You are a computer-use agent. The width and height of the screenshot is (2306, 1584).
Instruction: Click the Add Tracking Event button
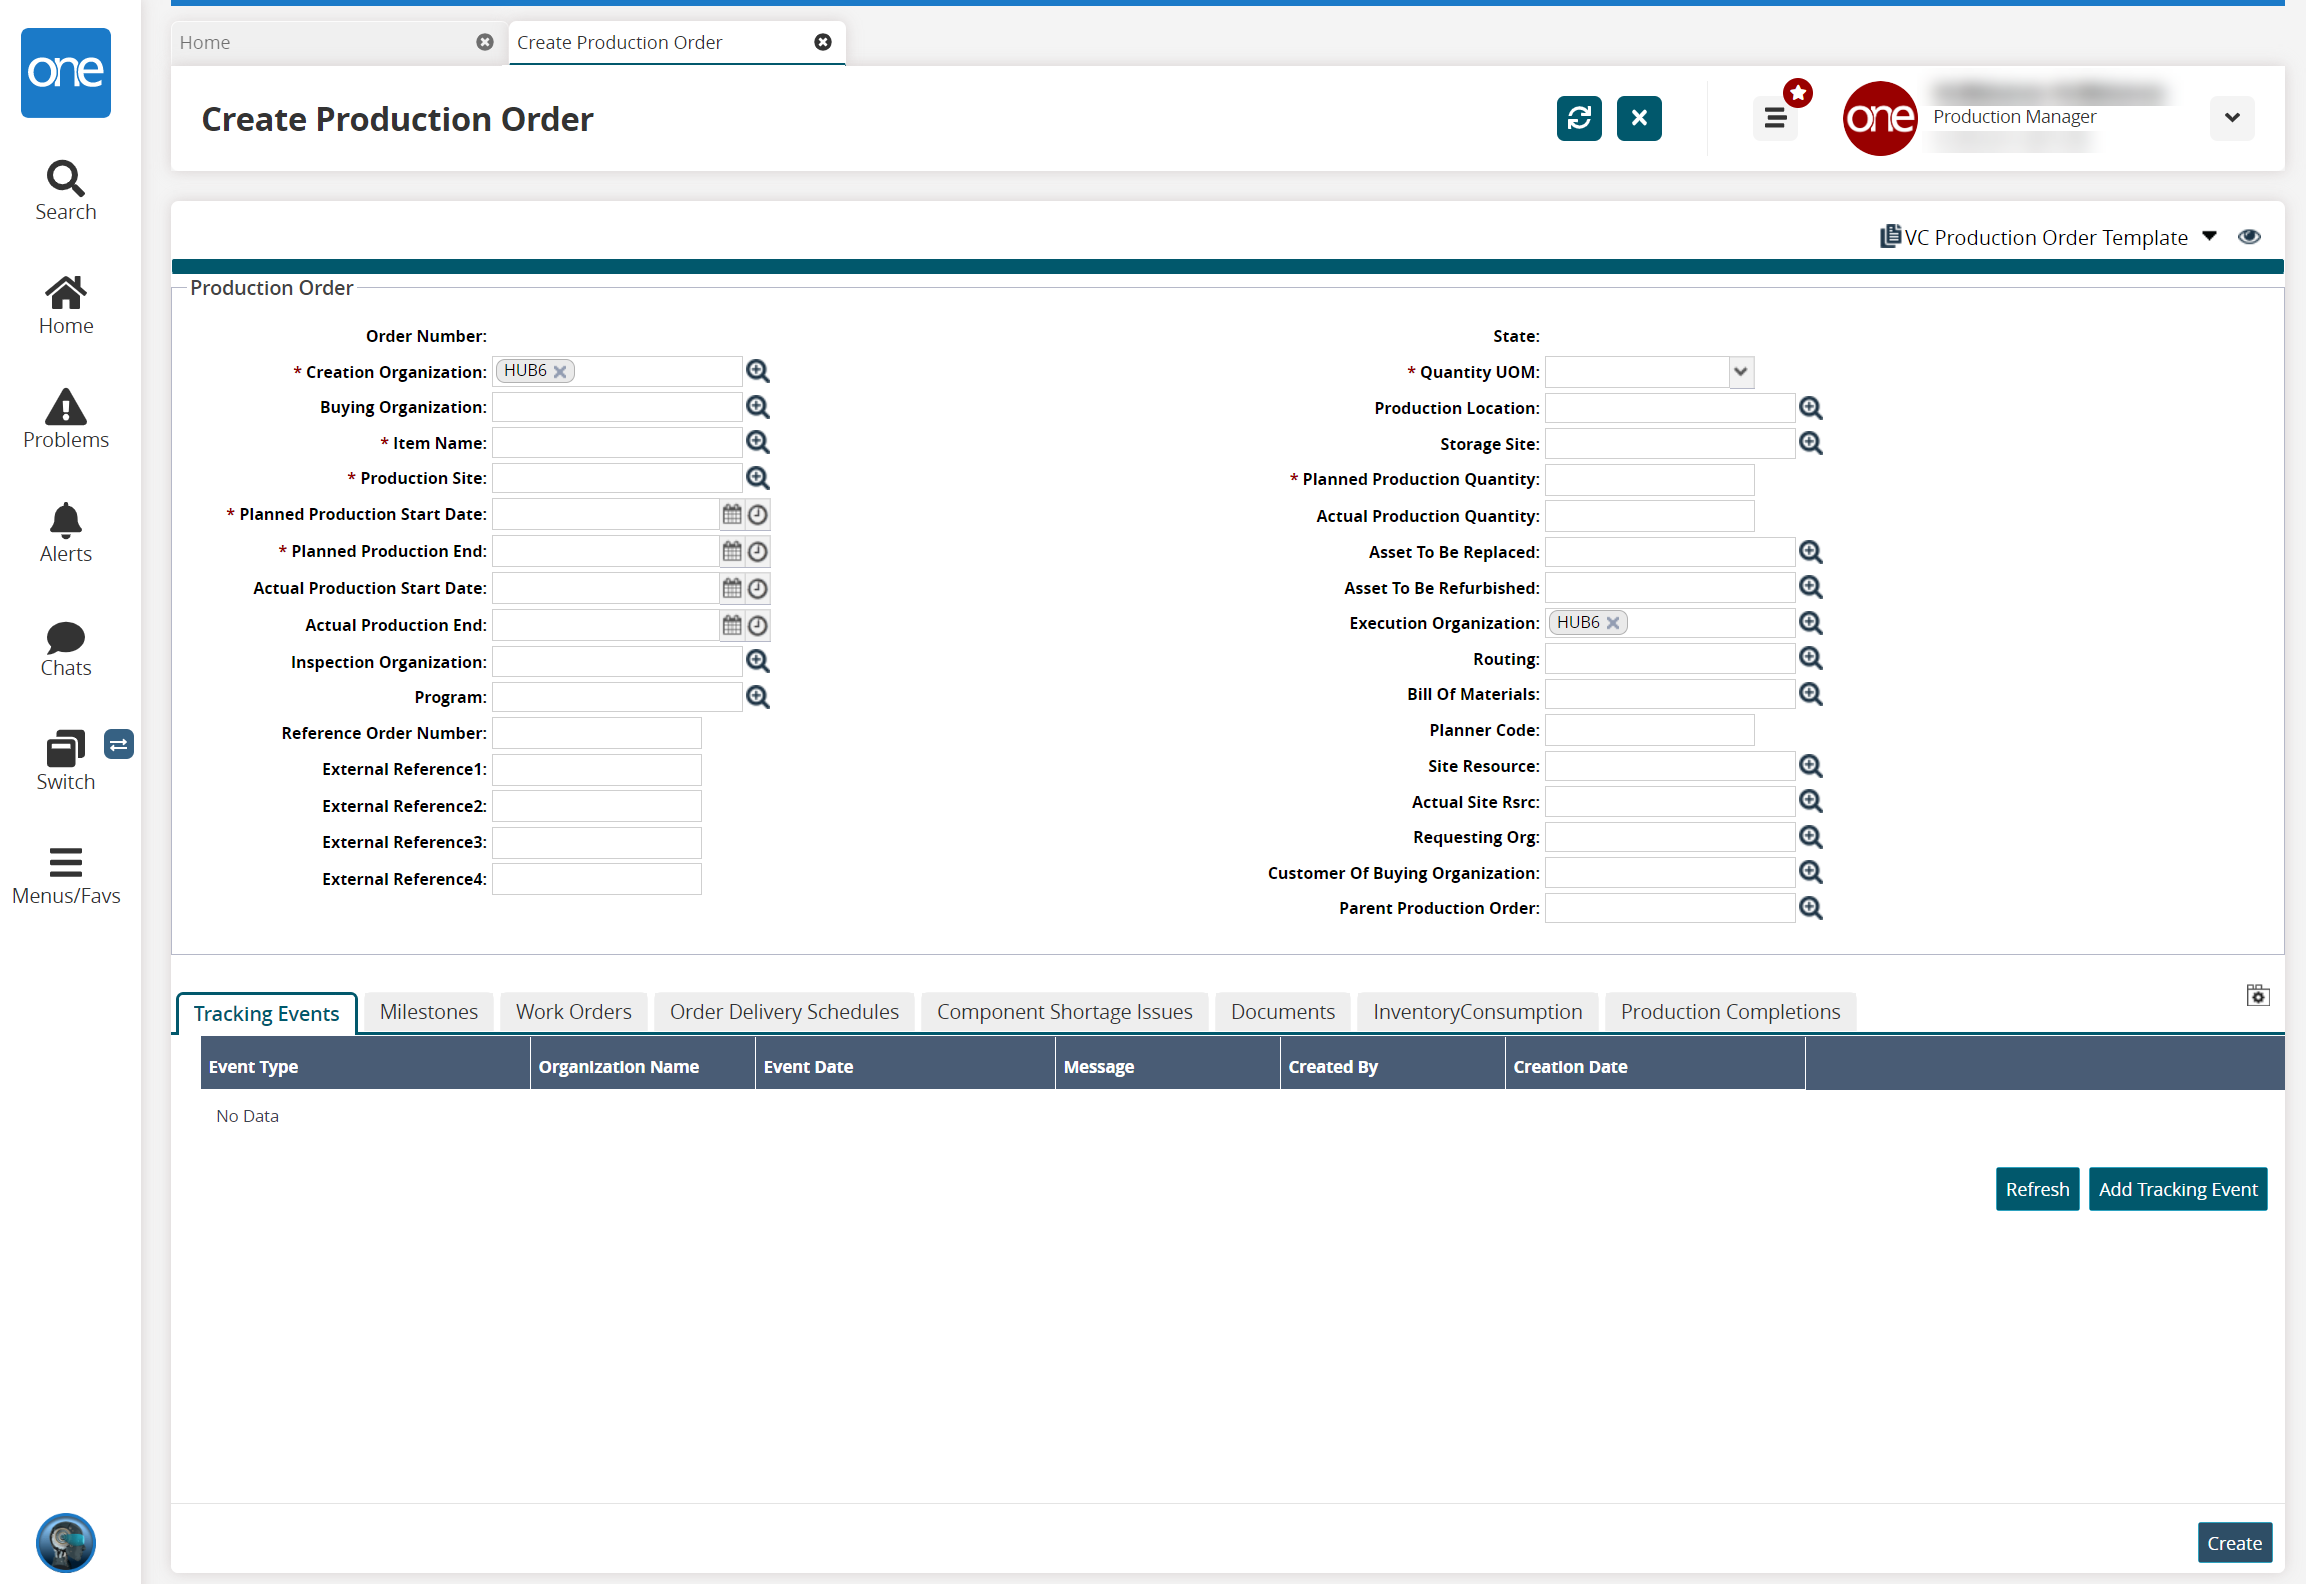point(2177,1189)
